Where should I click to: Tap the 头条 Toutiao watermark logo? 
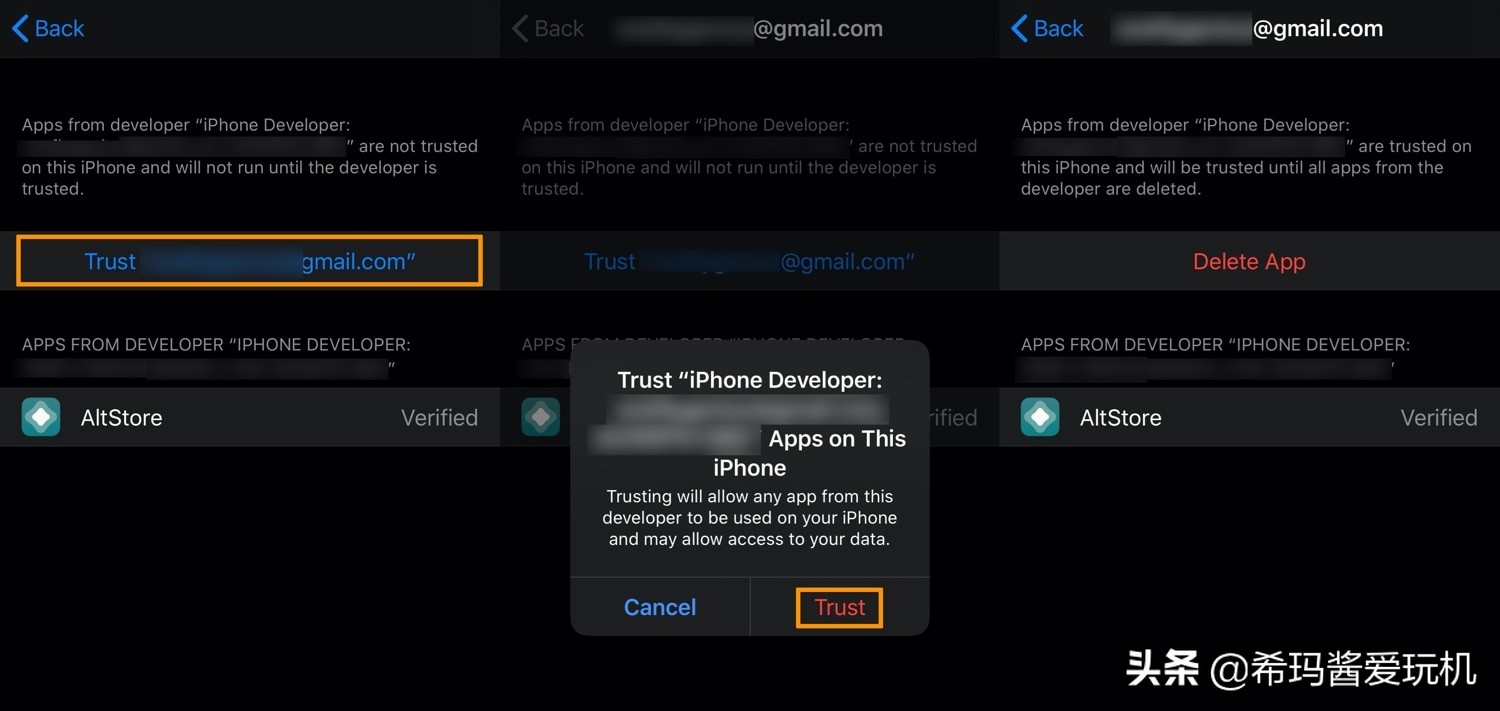click(1163, 668)
